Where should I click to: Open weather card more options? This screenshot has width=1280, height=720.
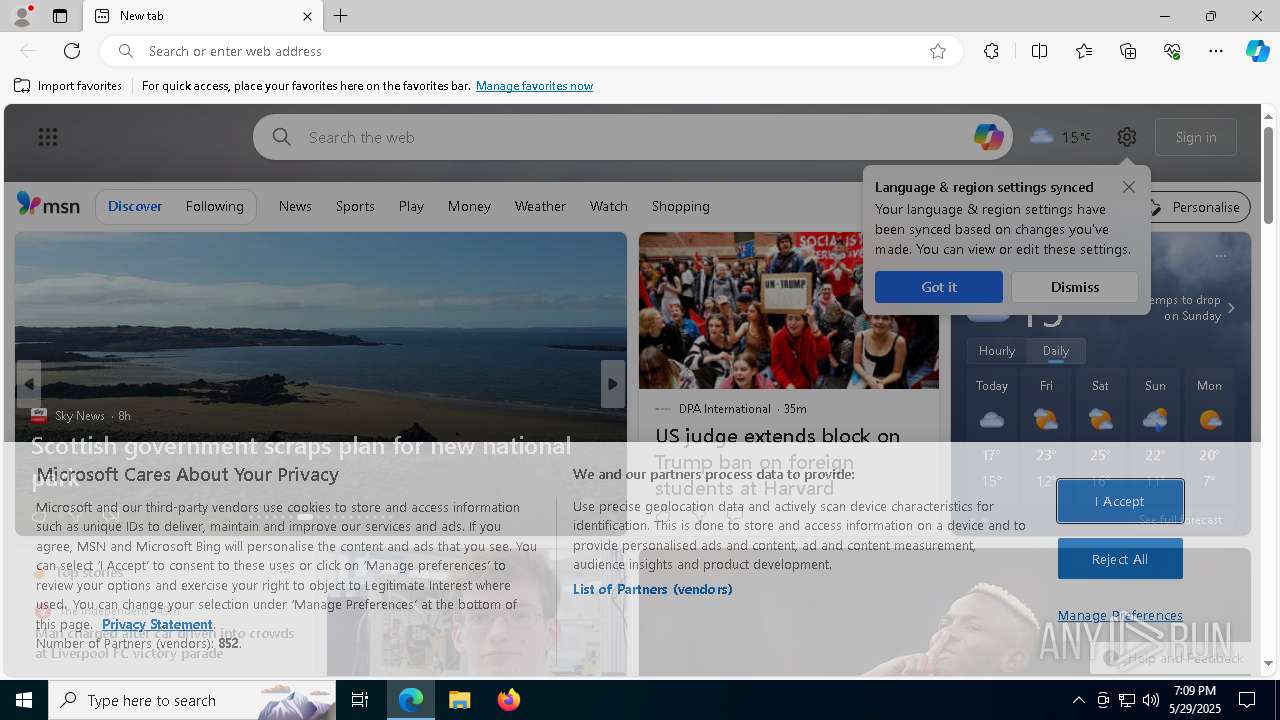pos(1220,256)
